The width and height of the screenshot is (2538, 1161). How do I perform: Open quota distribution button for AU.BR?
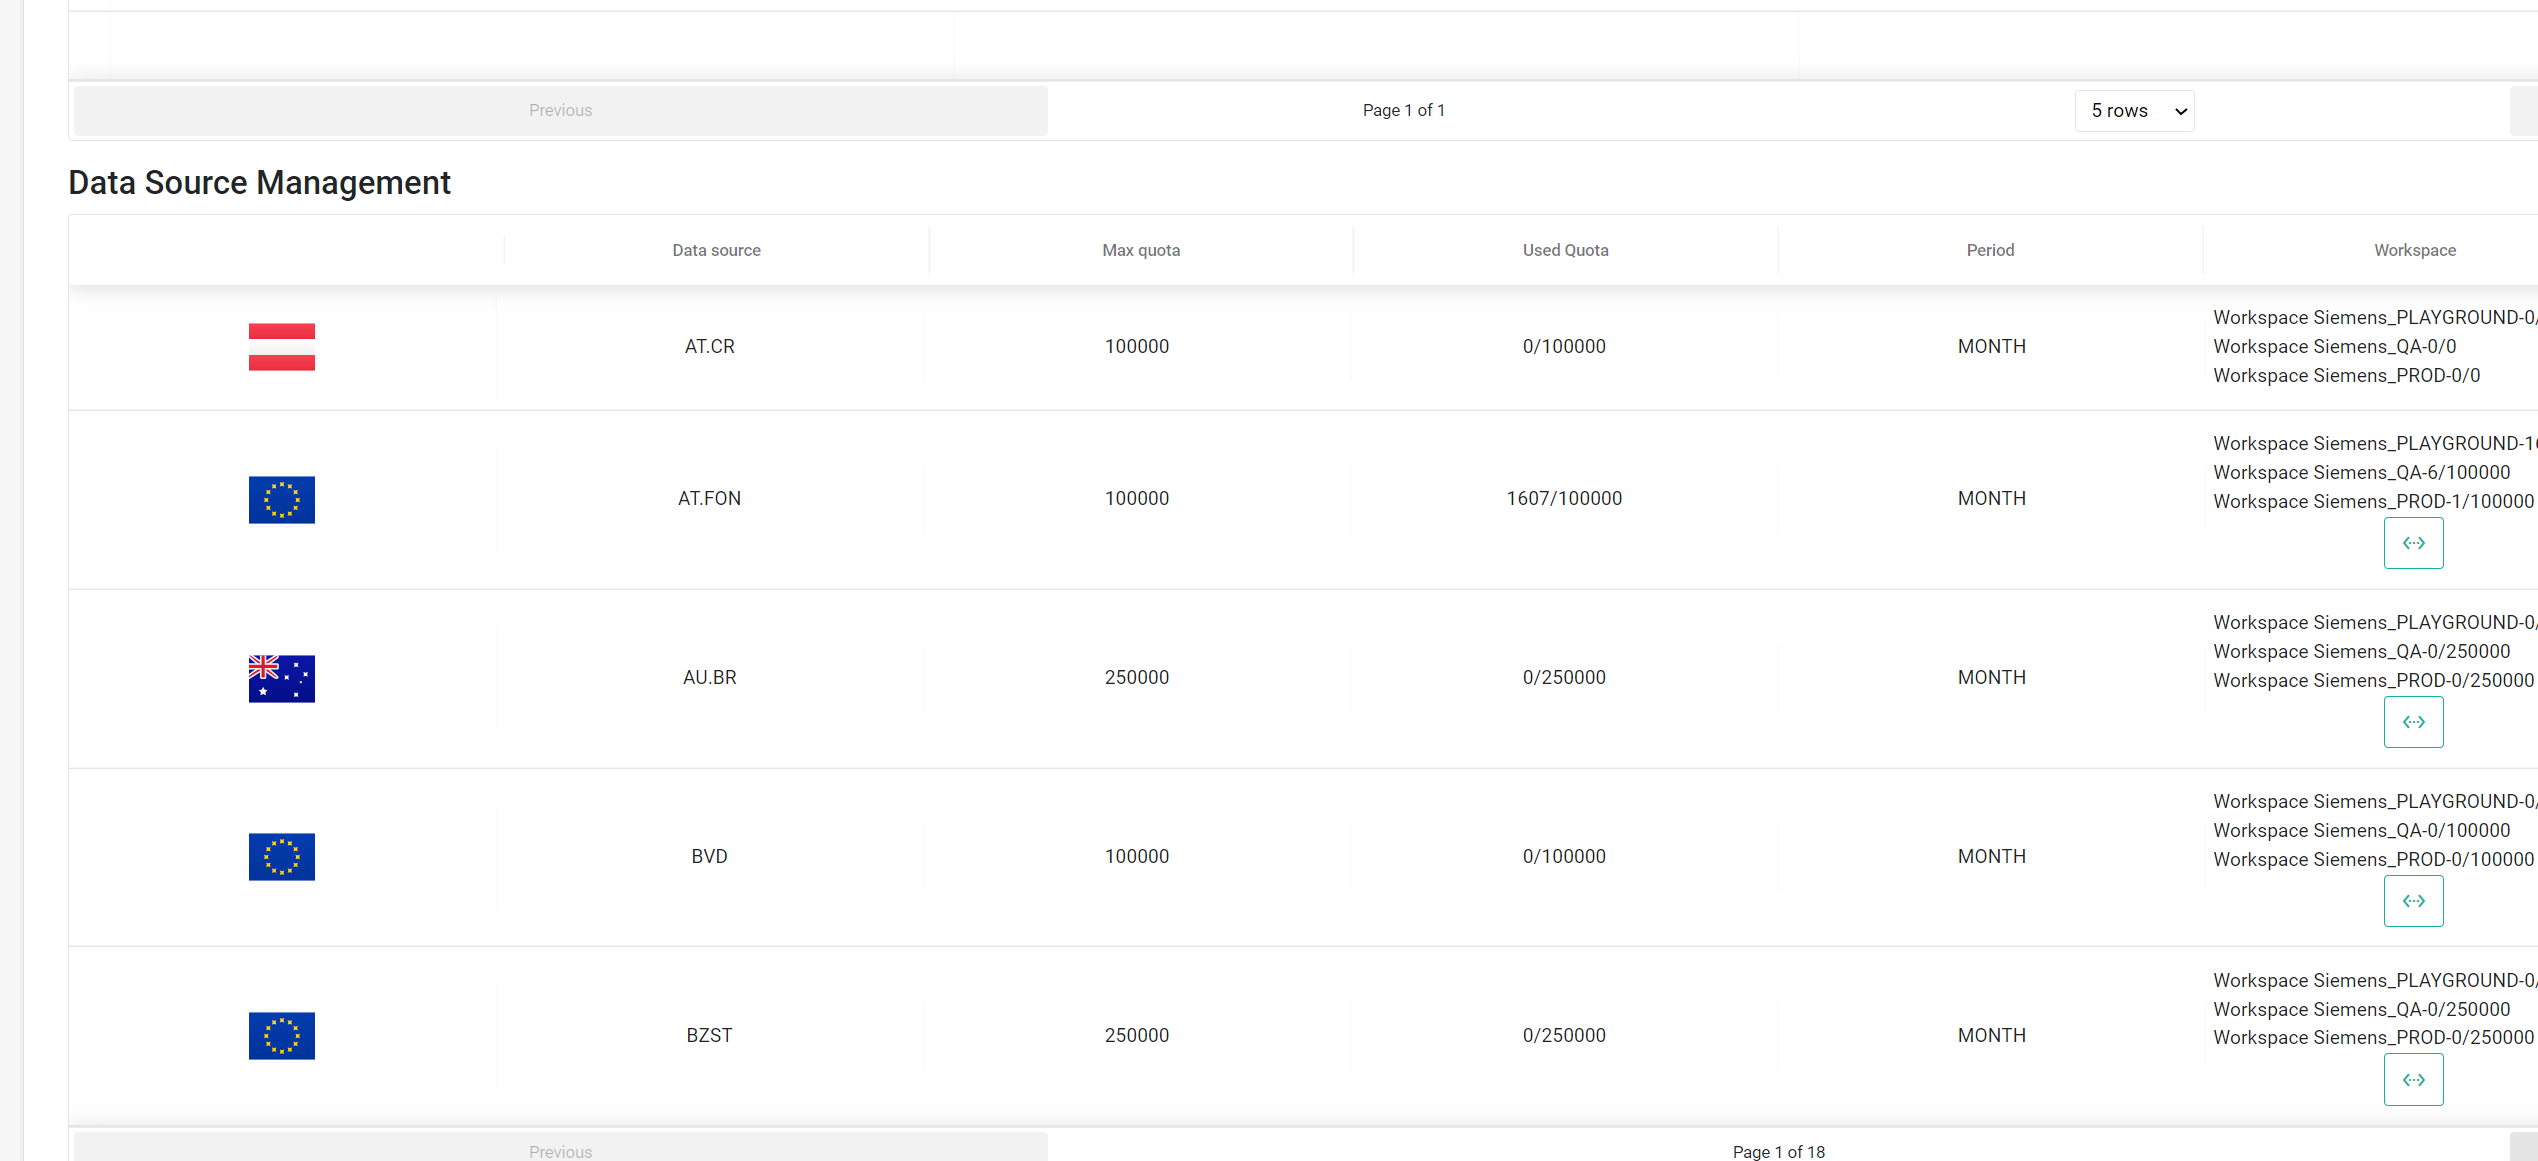[x=2413, y=722]
